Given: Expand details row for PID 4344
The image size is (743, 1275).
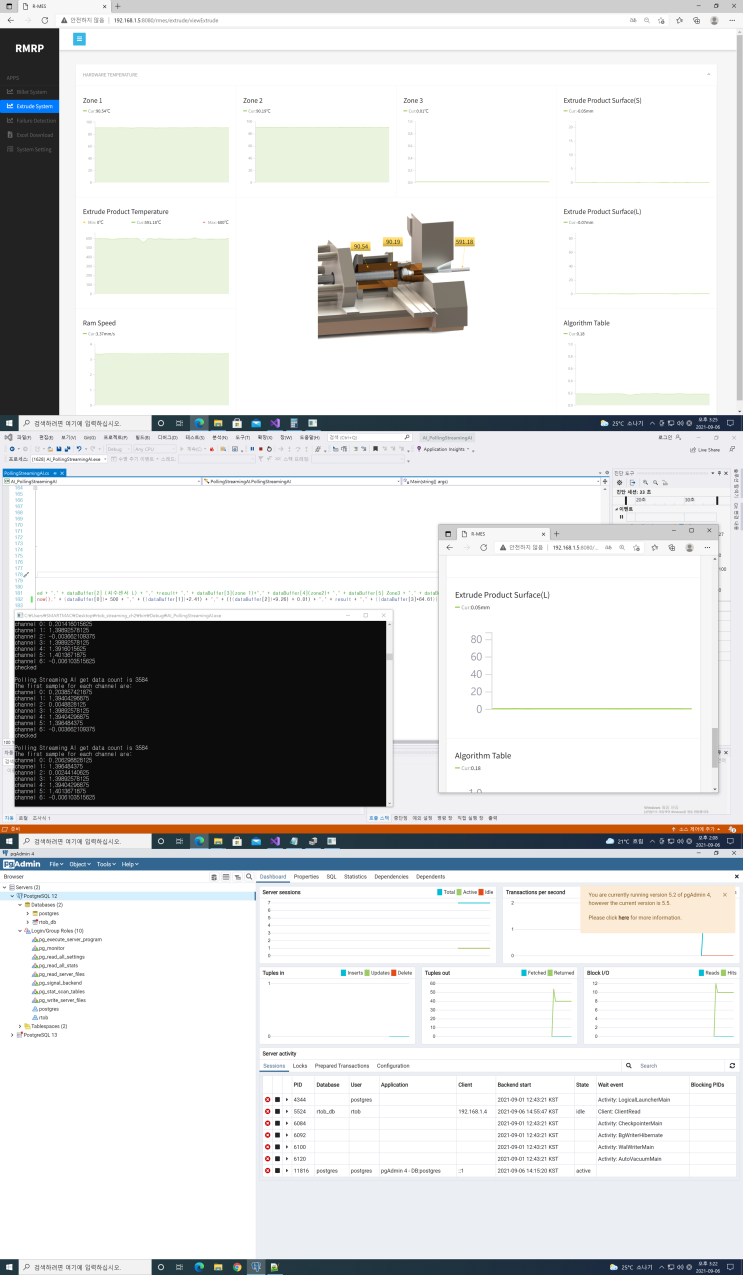Looking at the screenshot, I should 286,1099.
